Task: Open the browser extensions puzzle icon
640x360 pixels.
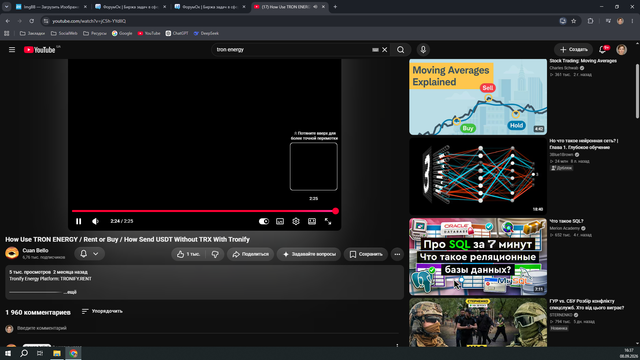Action: click(x=590, y=21)
